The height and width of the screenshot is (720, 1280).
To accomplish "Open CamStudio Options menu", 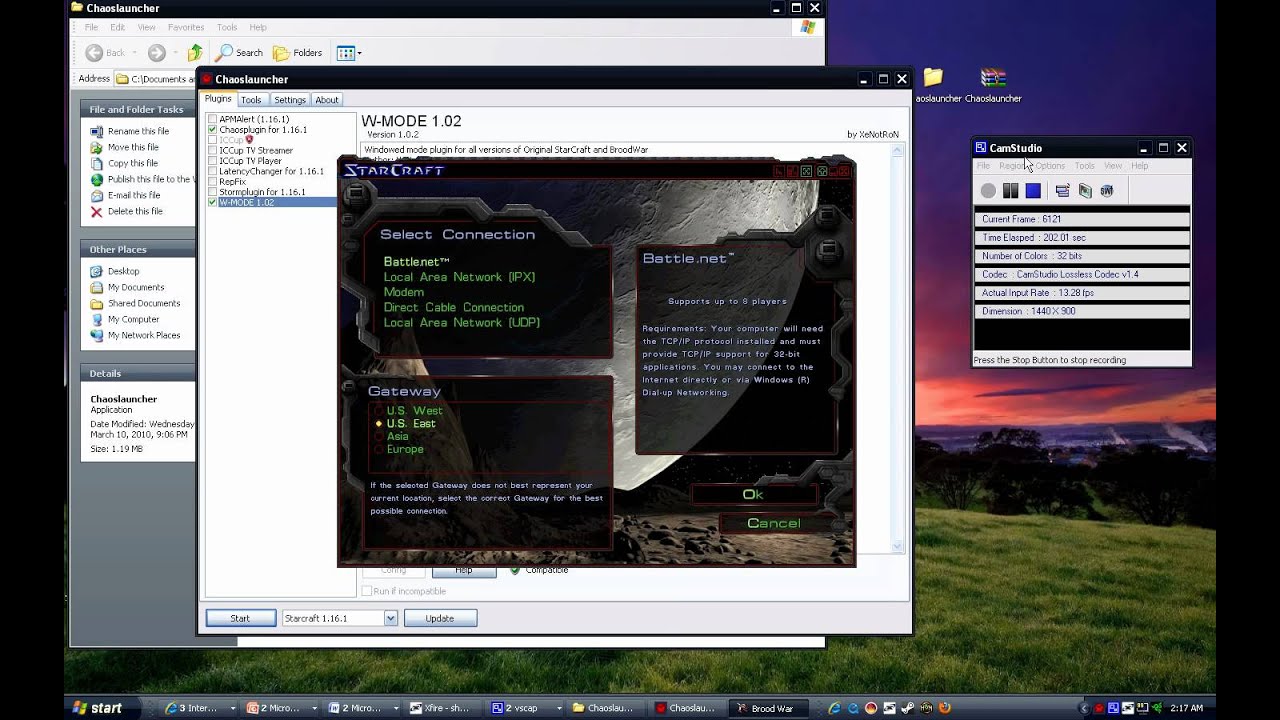I will tap(1050, 166).
